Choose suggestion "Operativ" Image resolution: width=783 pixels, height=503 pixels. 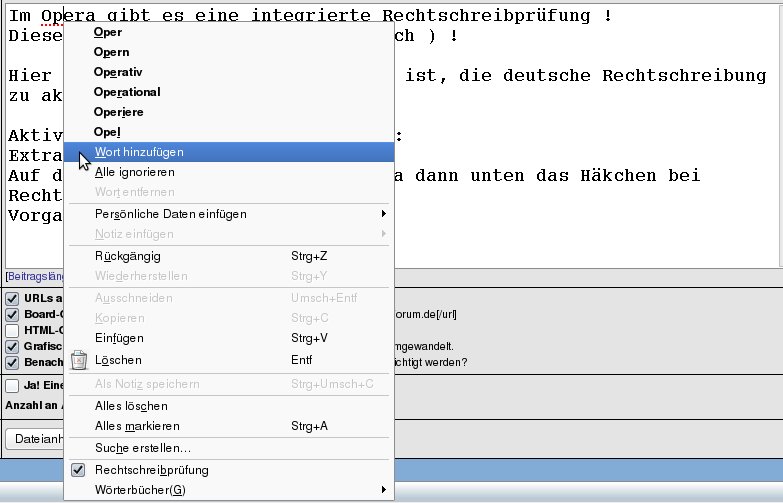229,72
